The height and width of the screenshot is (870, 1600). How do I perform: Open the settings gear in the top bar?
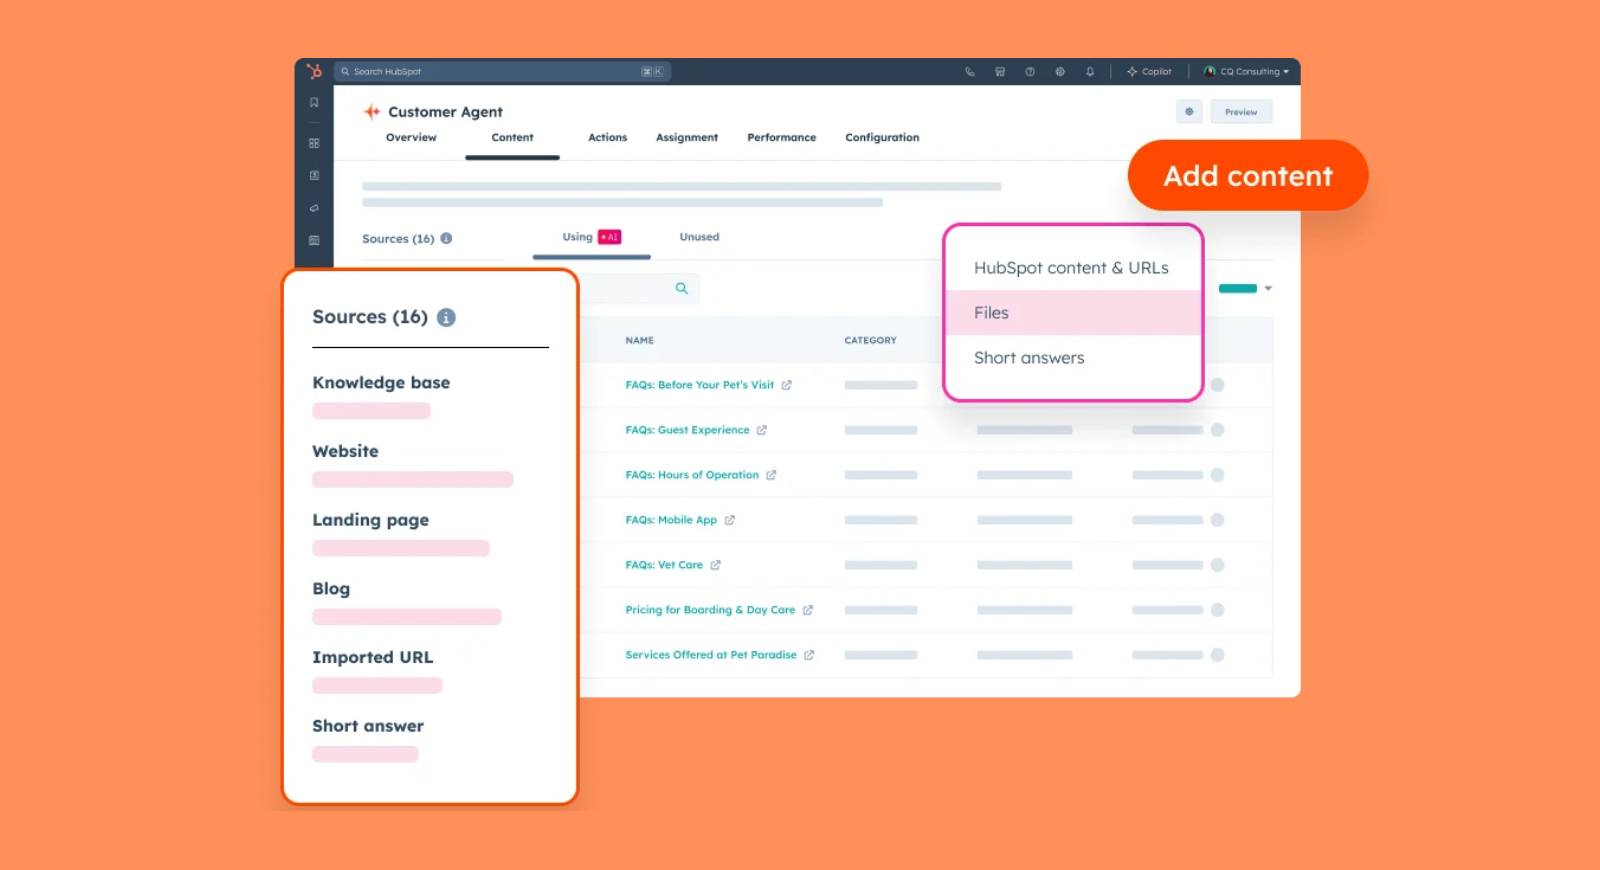1060,72
